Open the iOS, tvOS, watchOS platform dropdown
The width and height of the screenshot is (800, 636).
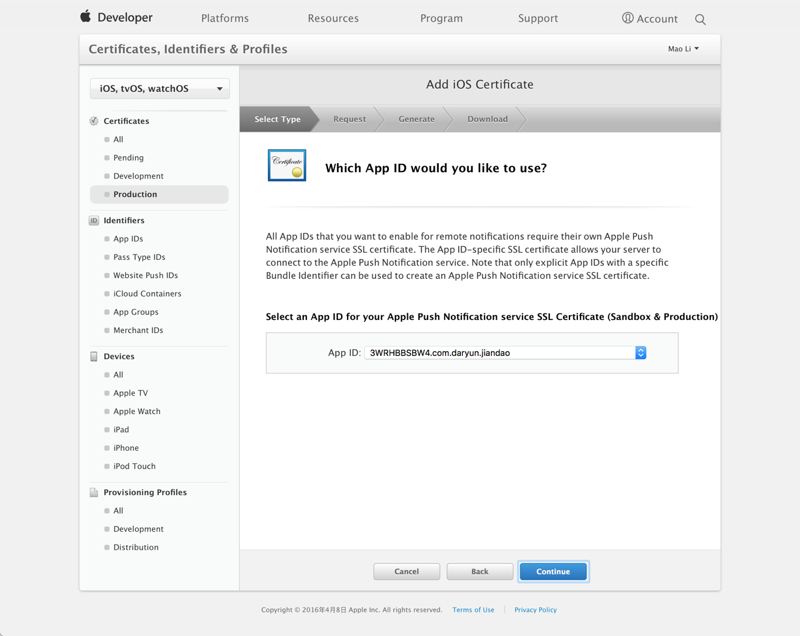pos(160,89)
